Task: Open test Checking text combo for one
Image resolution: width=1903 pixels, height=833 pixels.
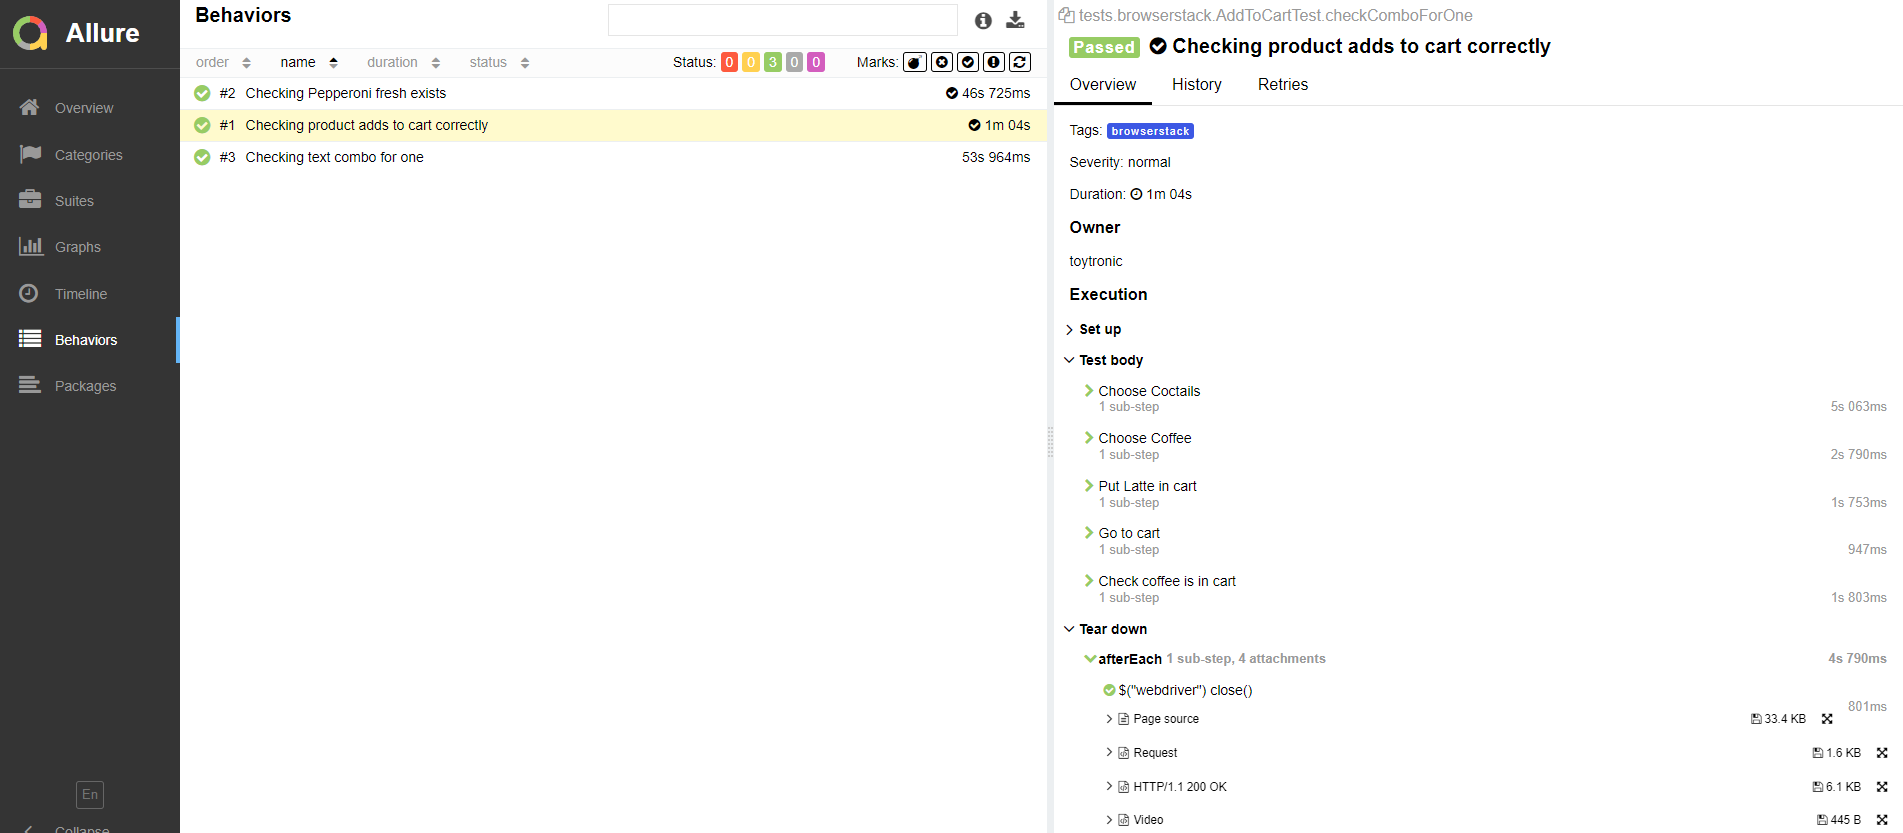Action: pos(613,157)
